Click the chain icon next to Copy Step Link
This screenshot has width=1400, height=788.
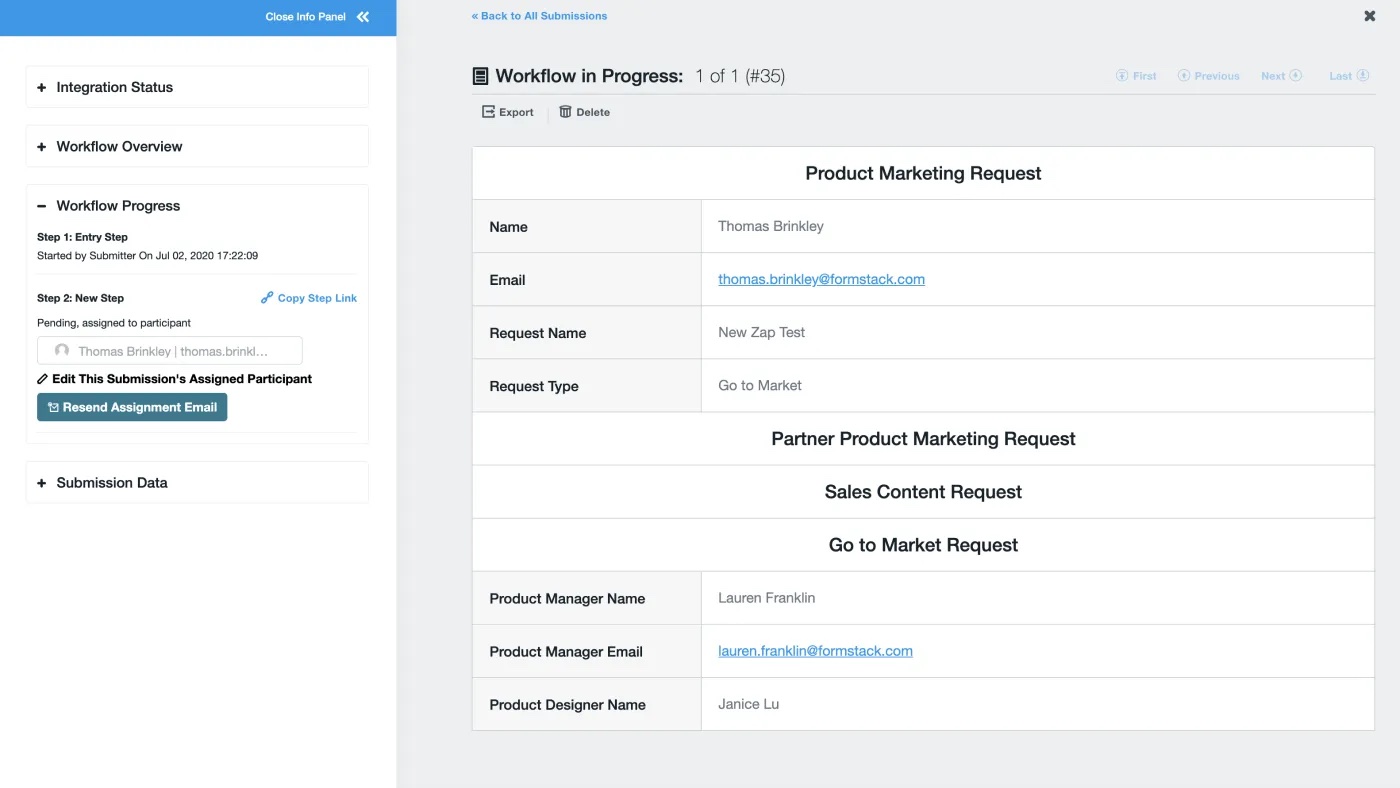coord(266,297)
